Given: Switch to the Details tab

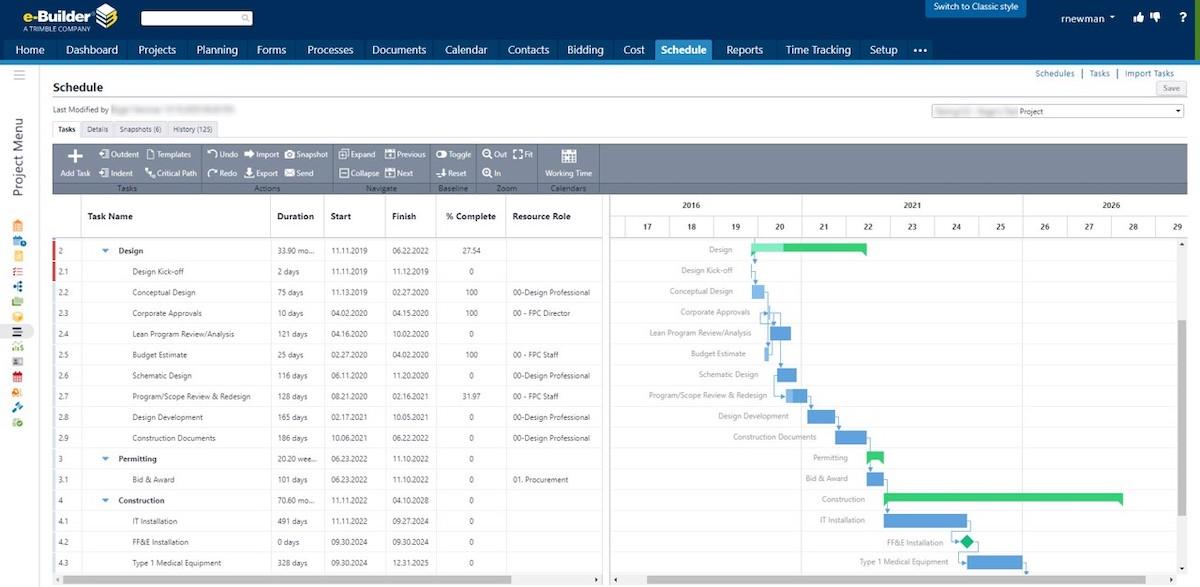Looking at the screenshot, I should pos(97,129).
